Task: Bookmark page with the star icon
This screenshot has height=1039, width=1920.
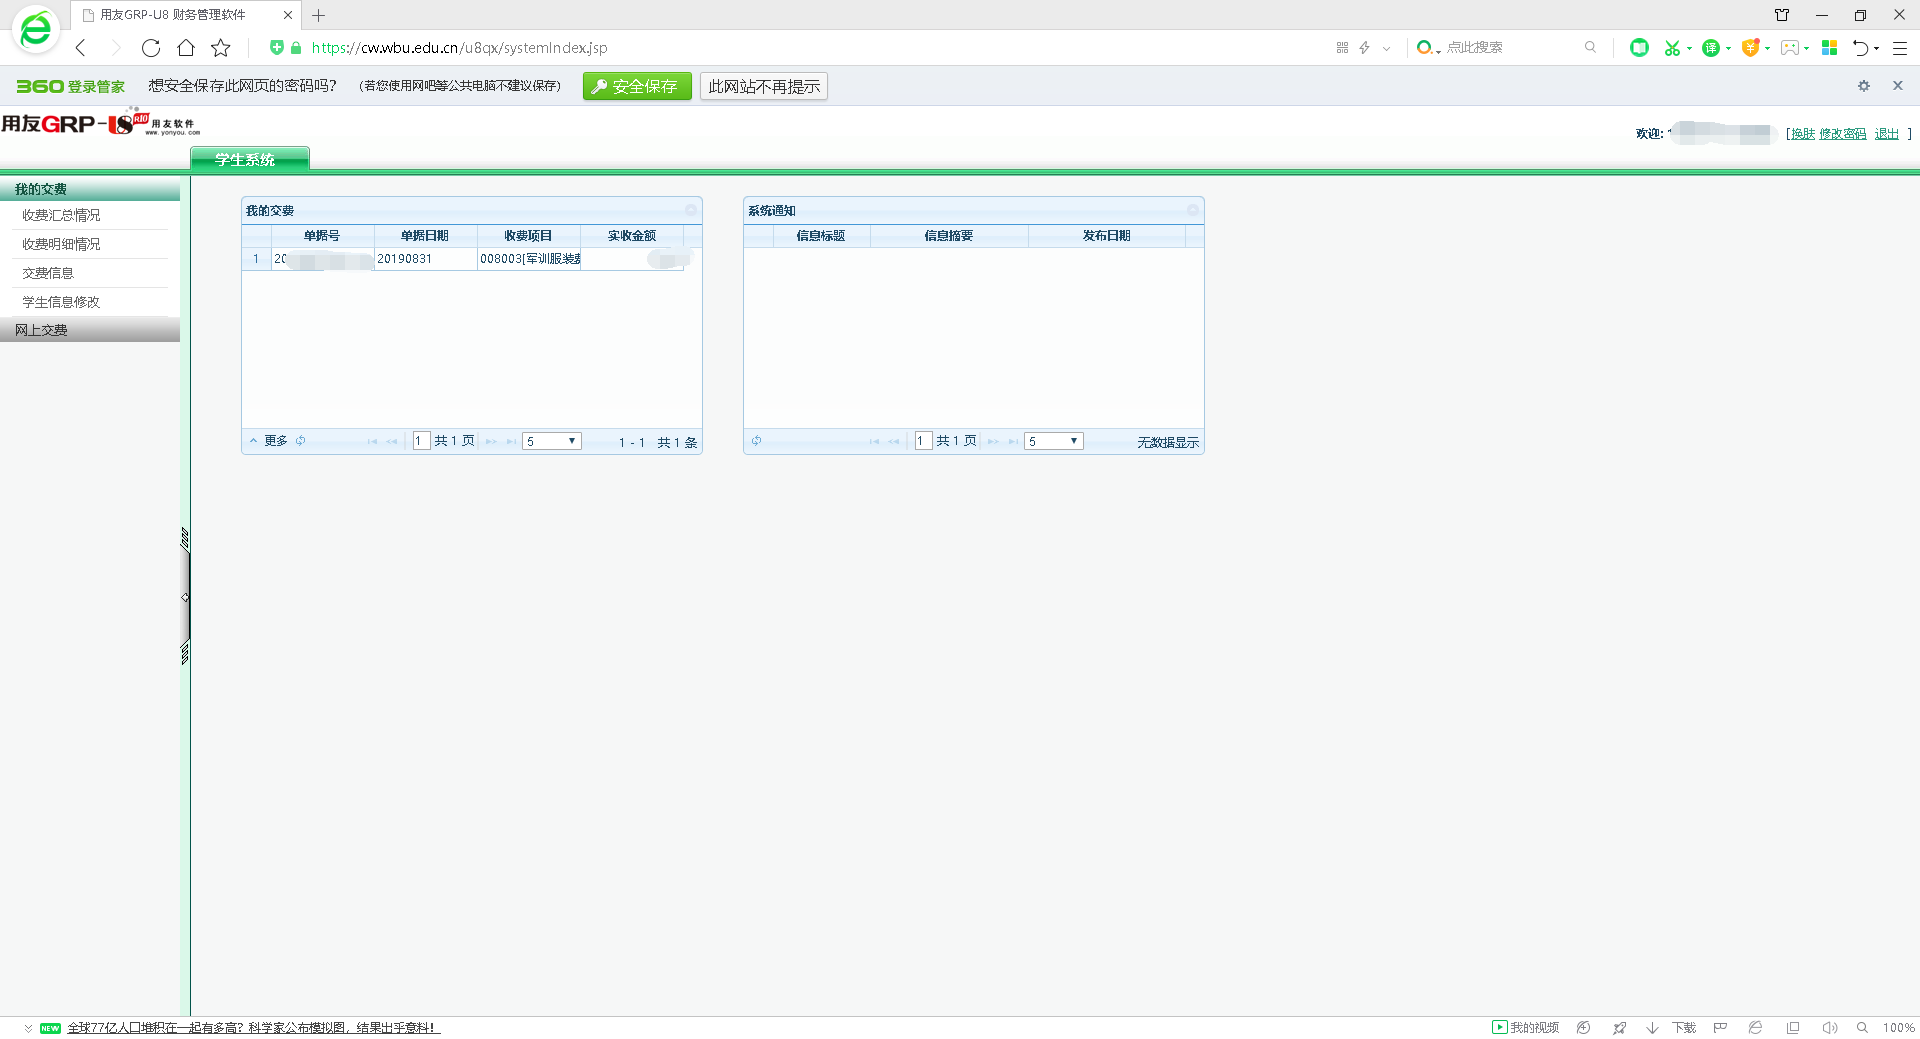Action: (221, 48)
